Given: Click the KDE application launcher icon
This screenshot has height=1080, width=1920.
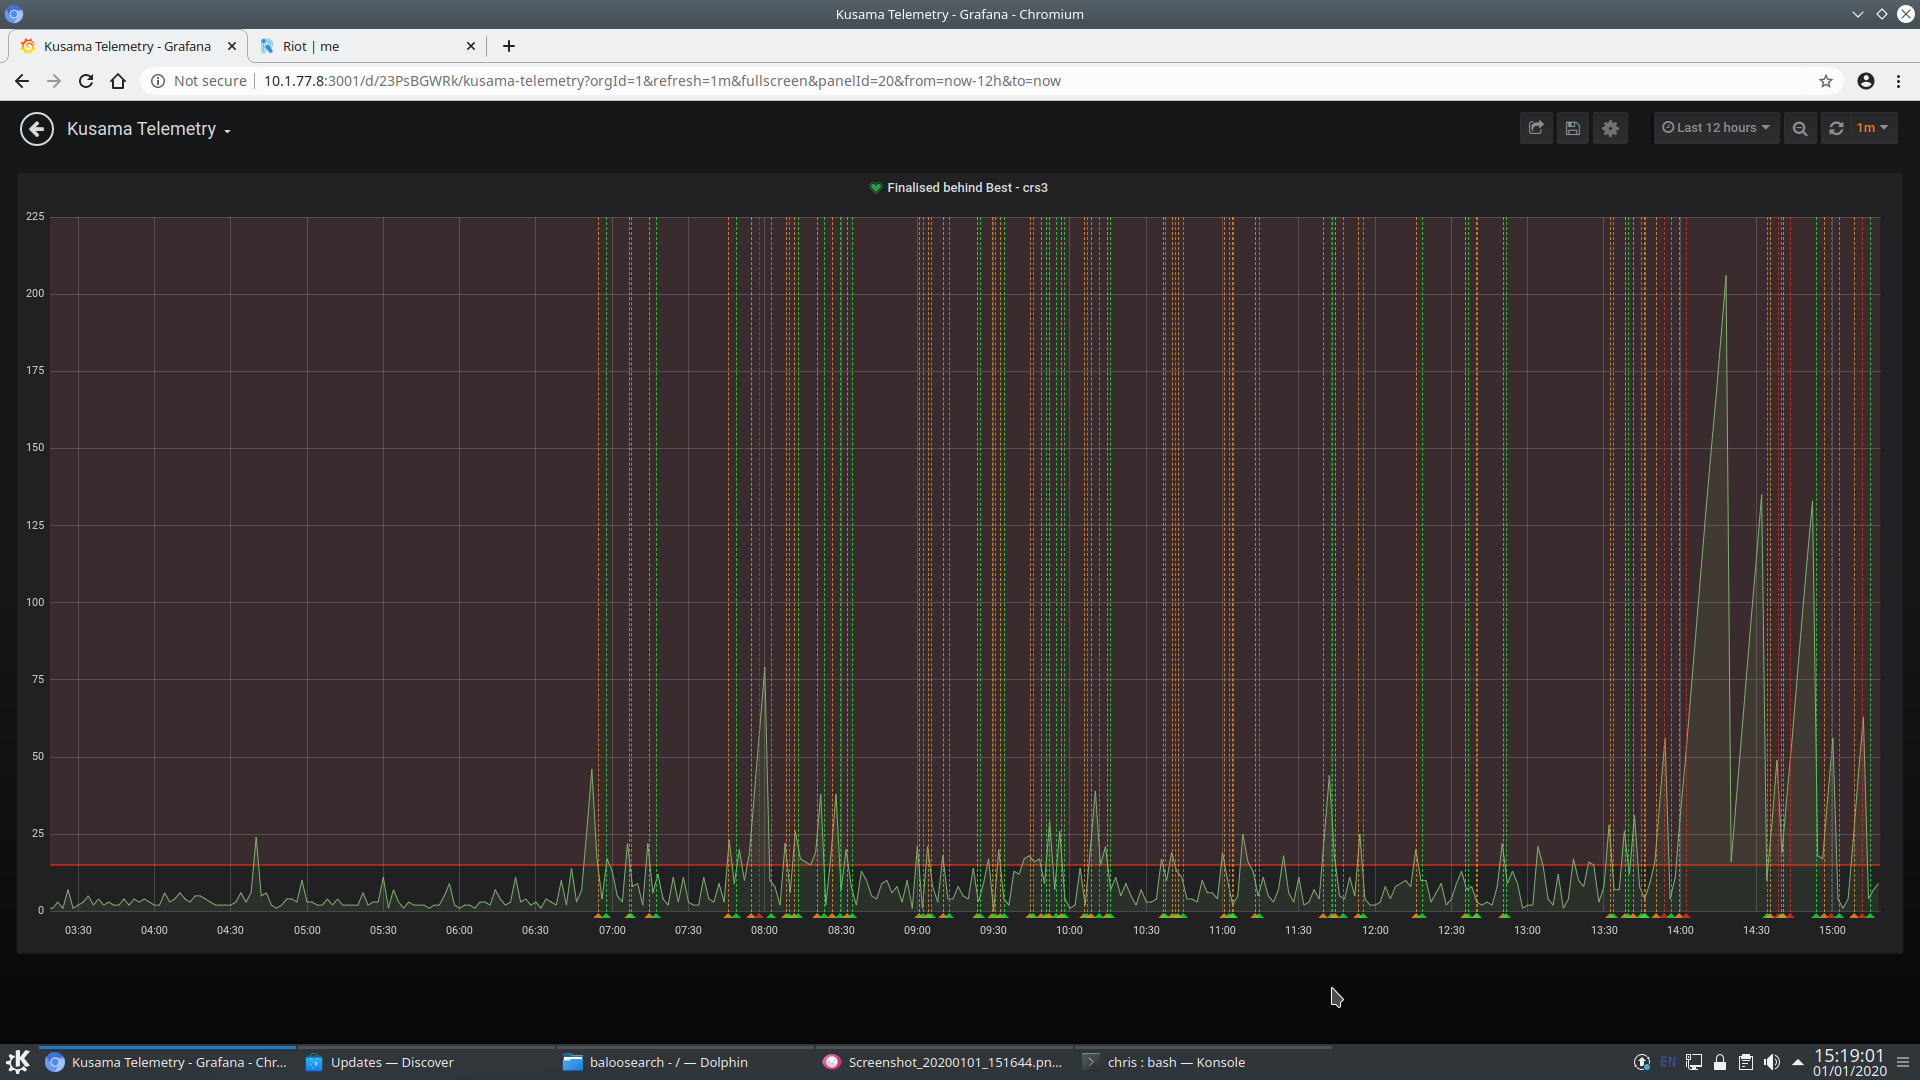Looking at the screenshot, I should (x=19, y=1061).
